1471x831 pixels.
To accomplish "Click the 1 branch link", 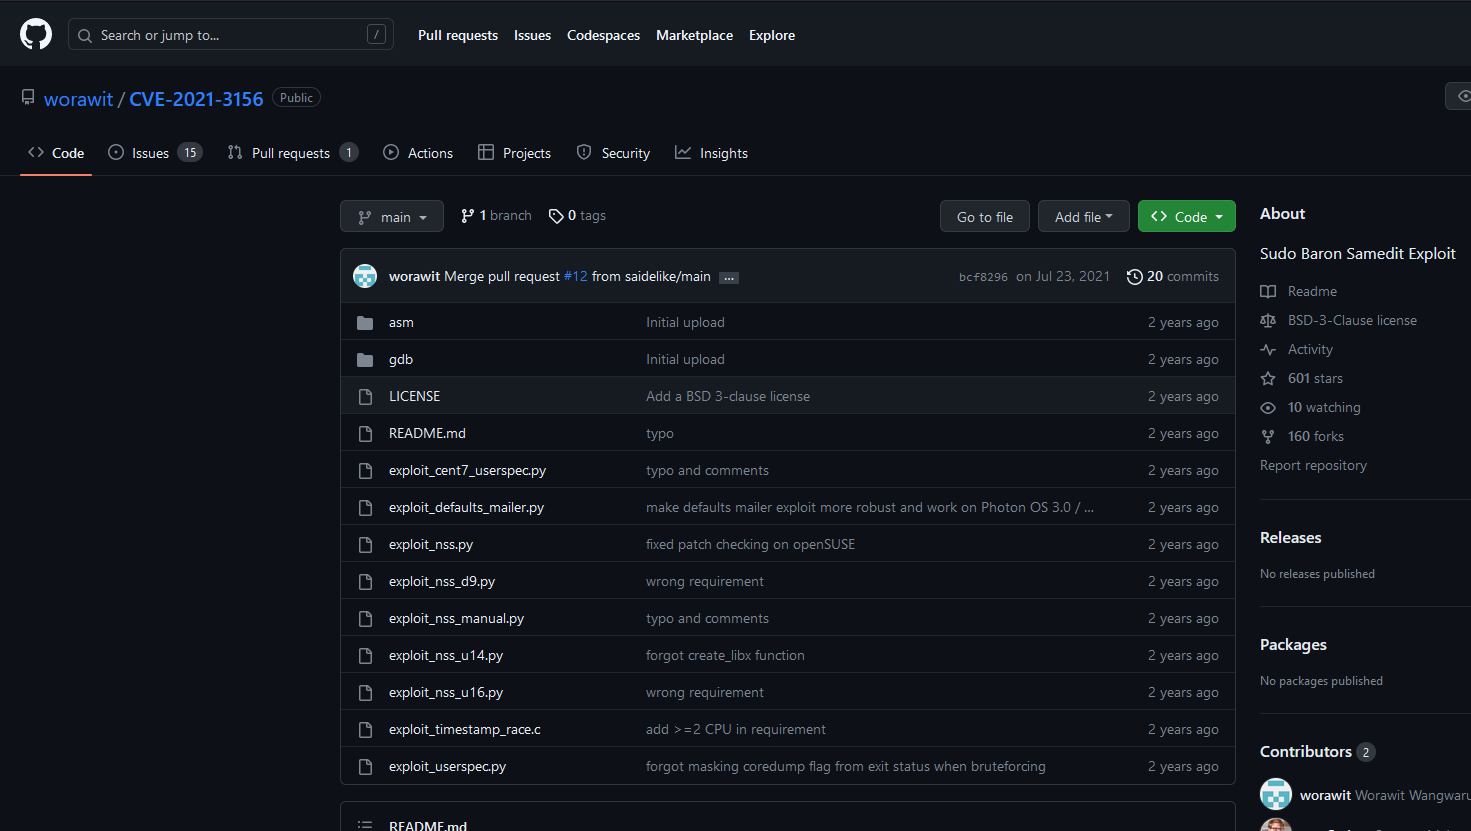I will pyautogui.click(x=496, y=216).
